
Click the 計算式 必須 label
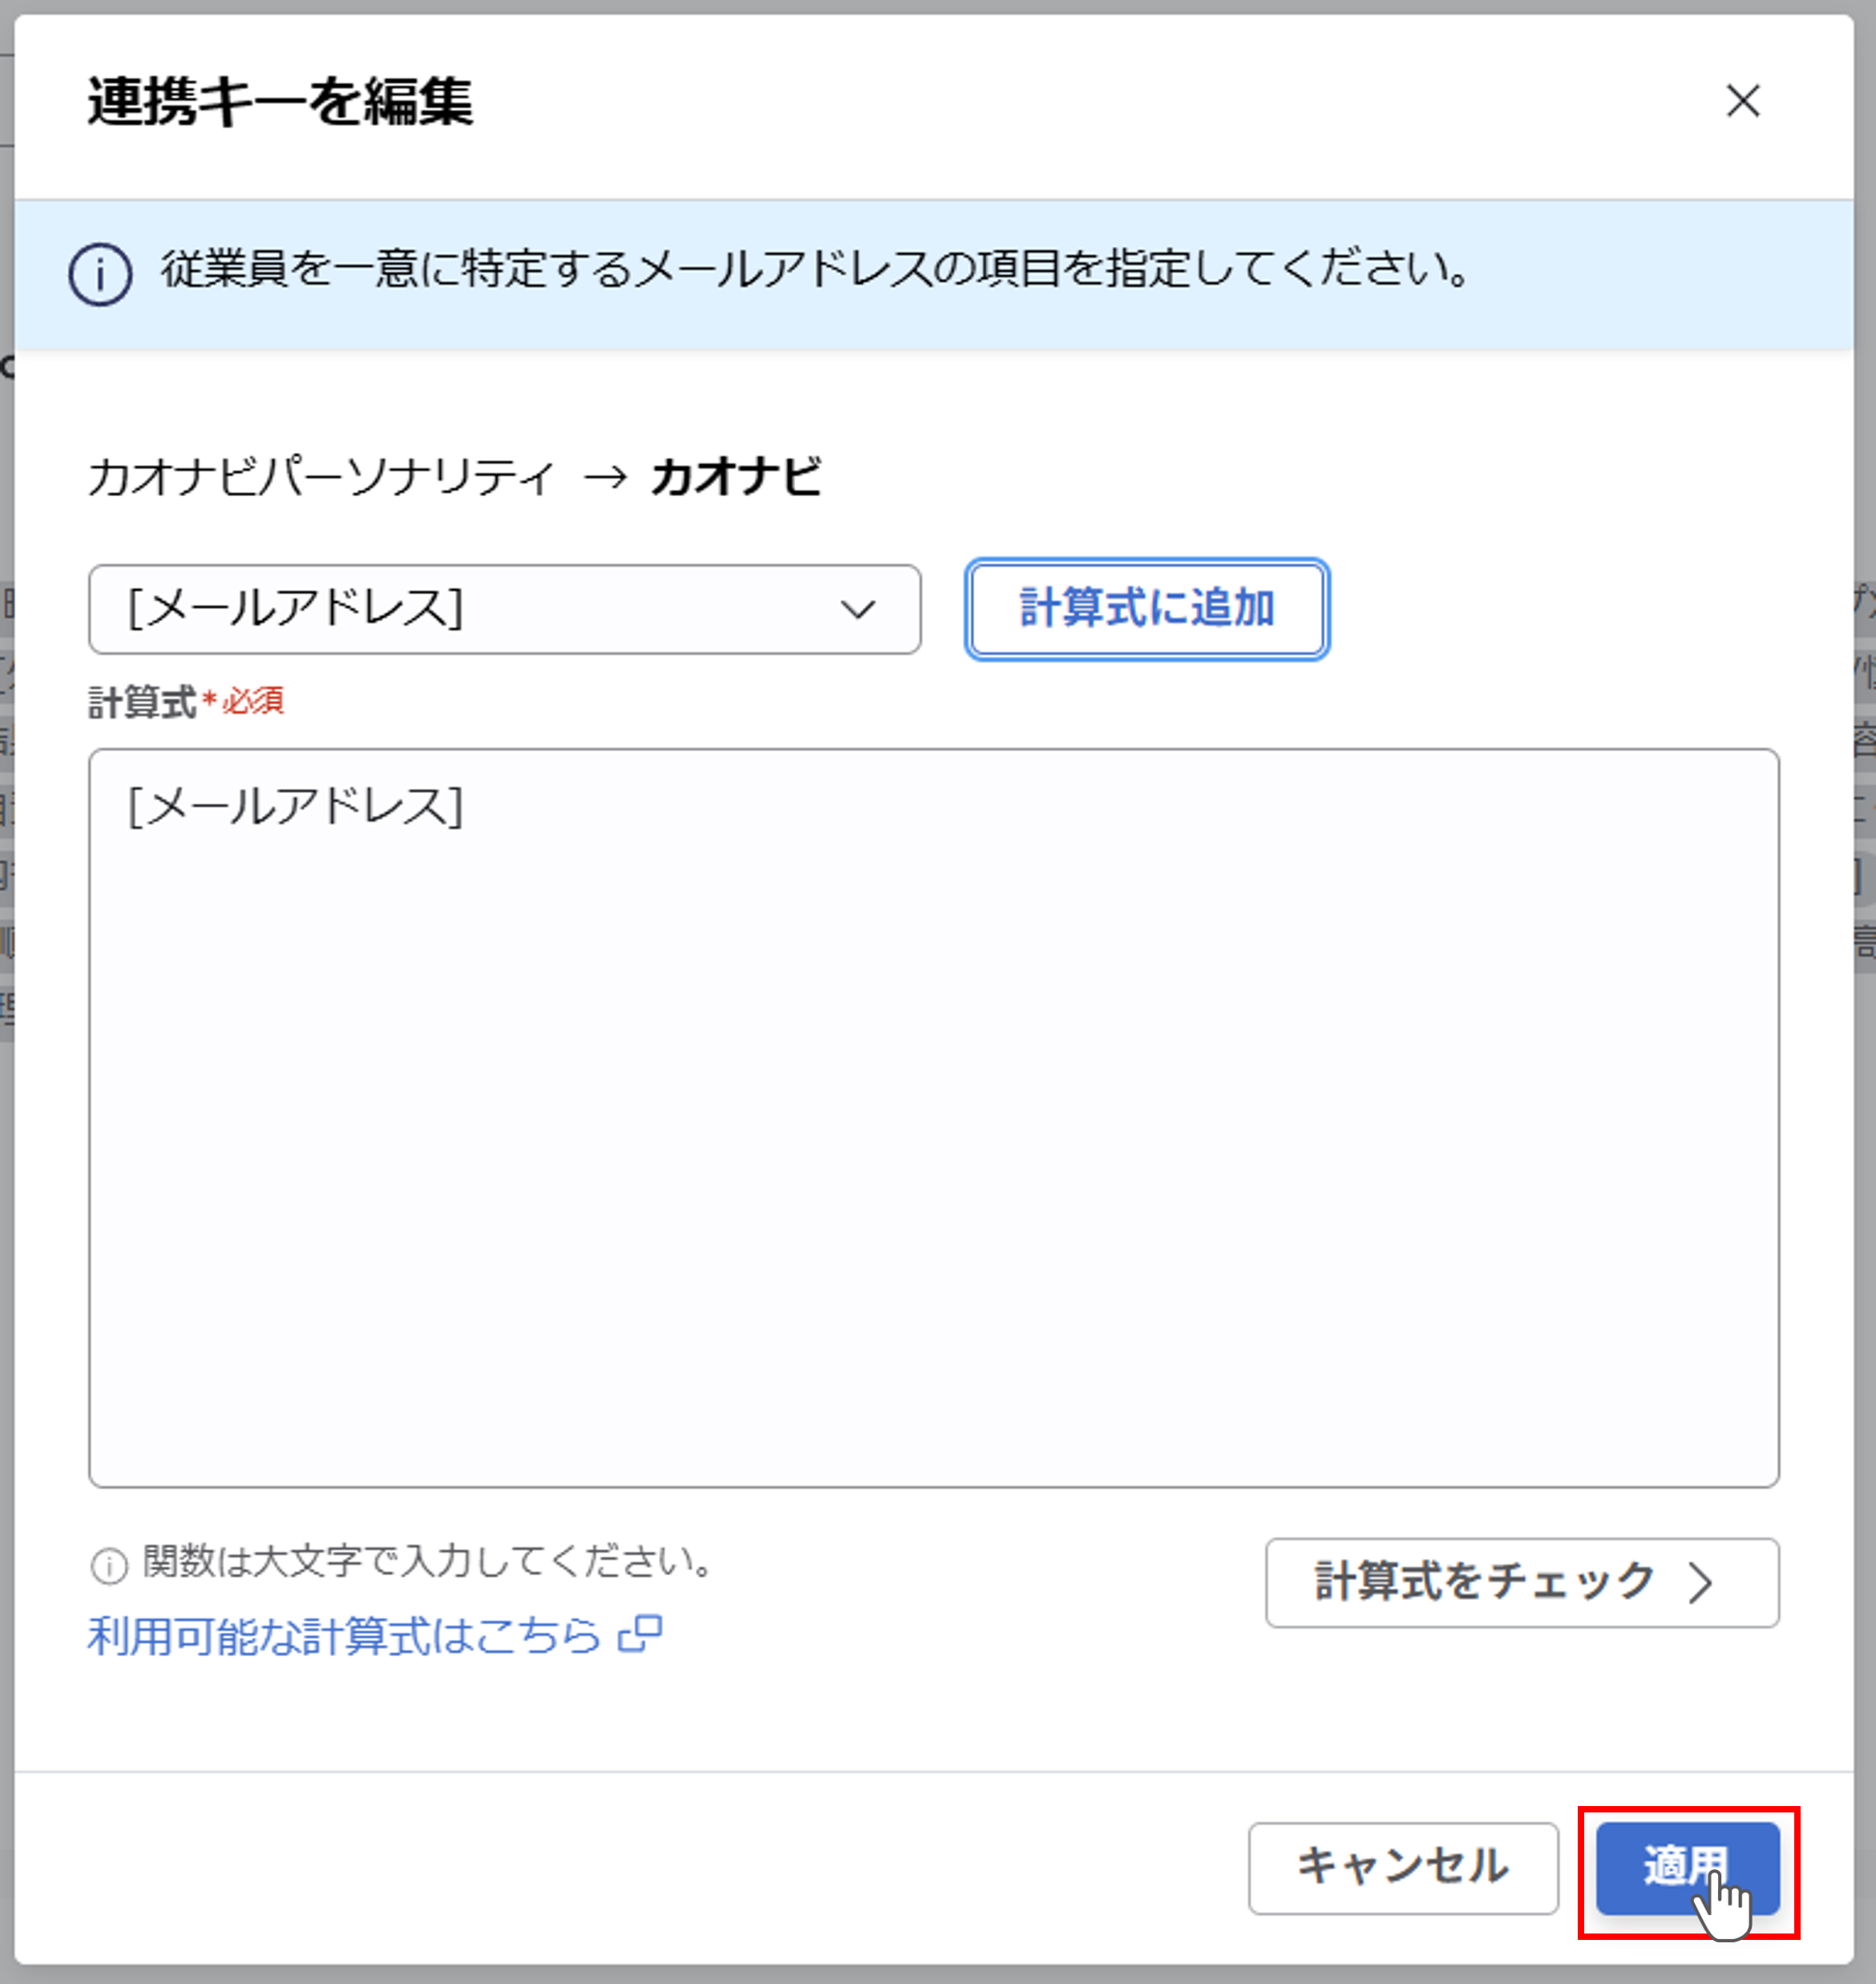tap(186, 702)
